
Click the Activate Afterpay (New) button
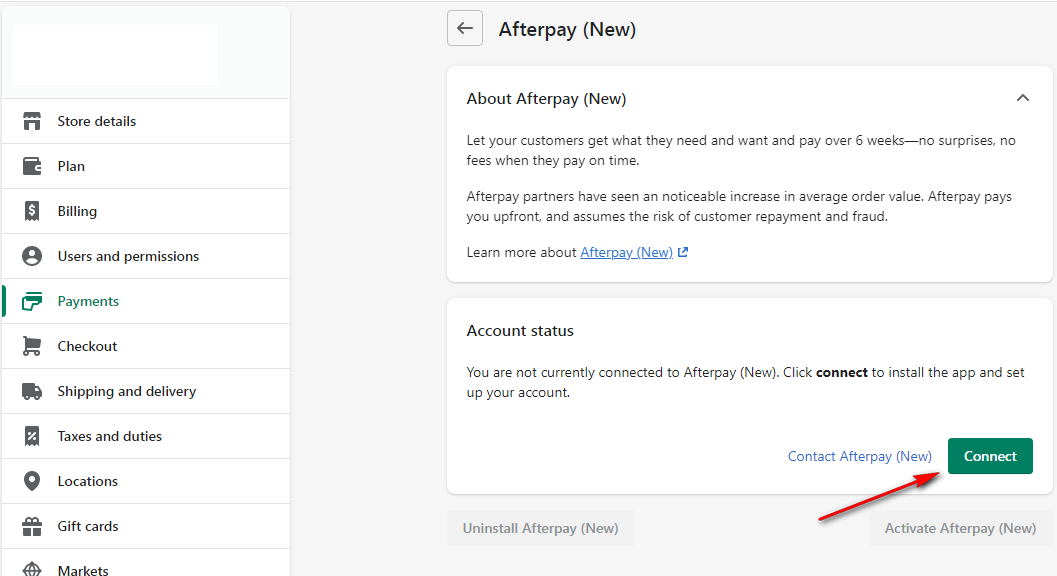coord(960,528)
